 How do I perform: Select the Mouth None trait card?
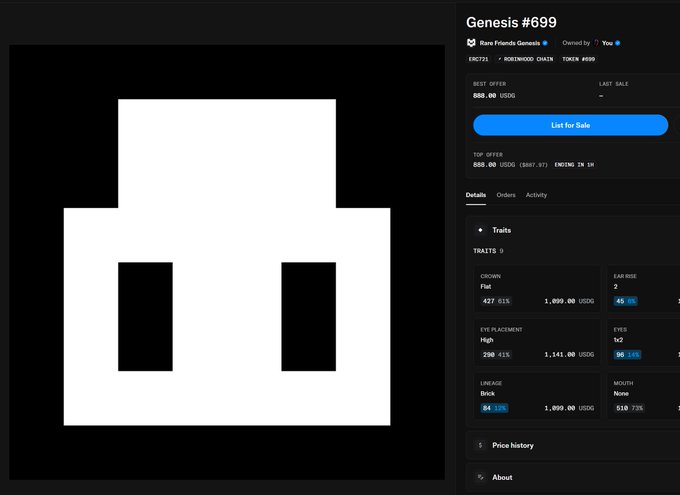[x=643, y=396]
